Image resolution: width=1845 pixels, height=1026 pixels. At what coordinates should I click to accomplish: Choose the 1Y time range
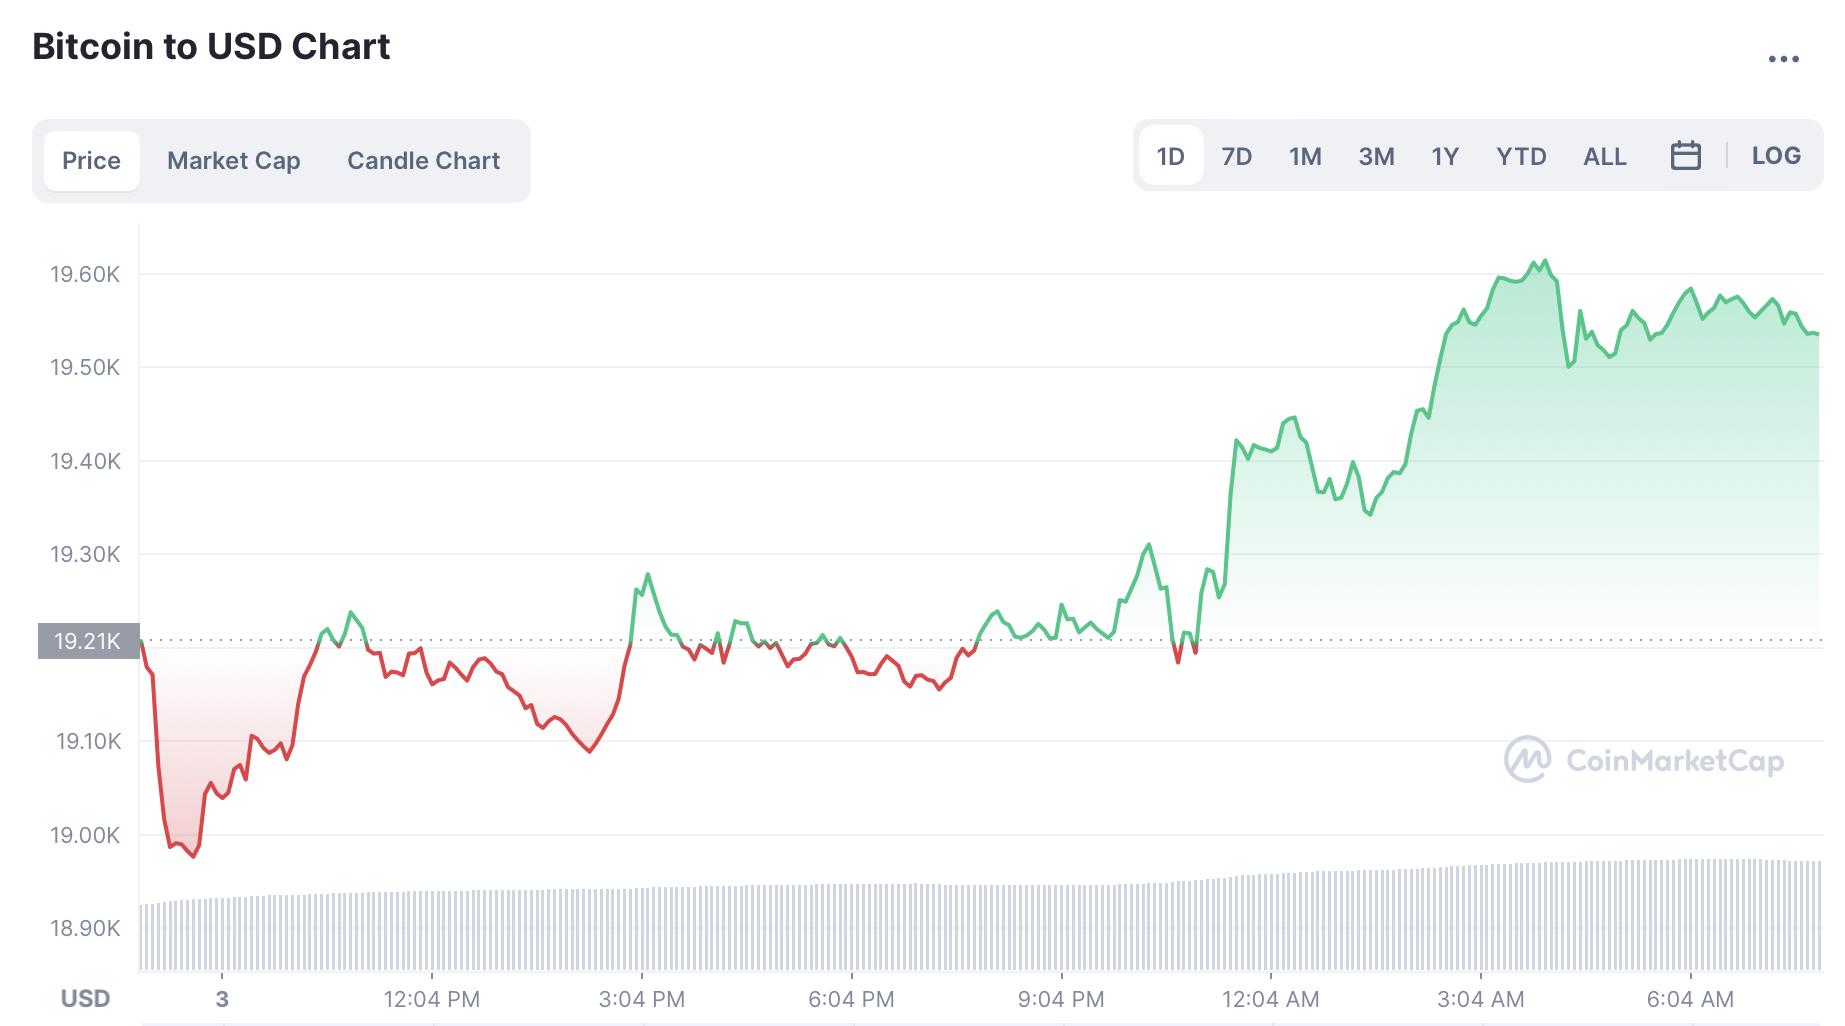click(1445, 157)
